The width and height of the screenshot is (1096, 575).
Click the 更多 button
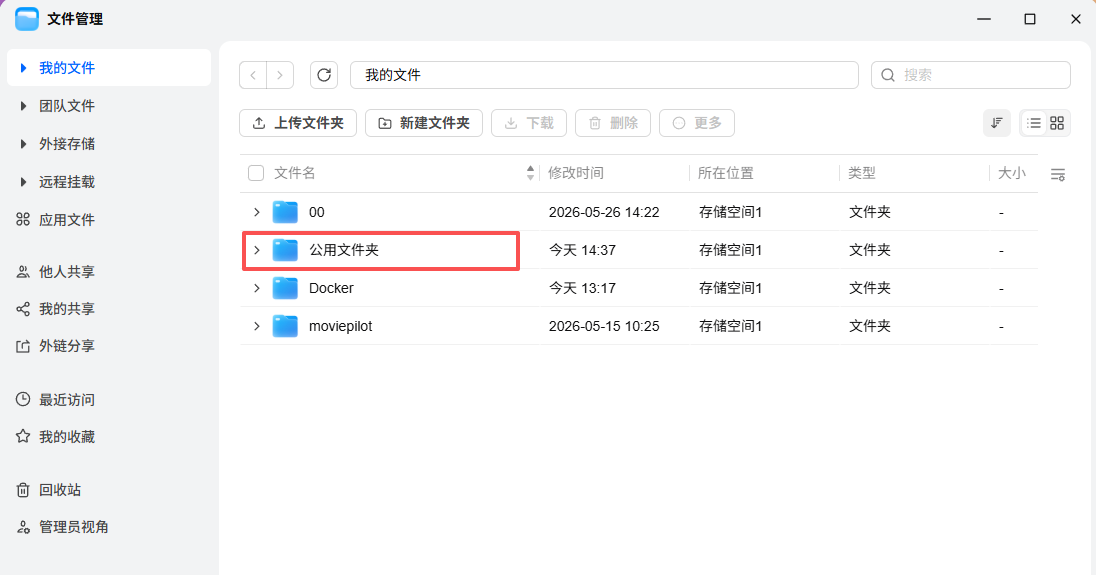click(x=697, y=123)
